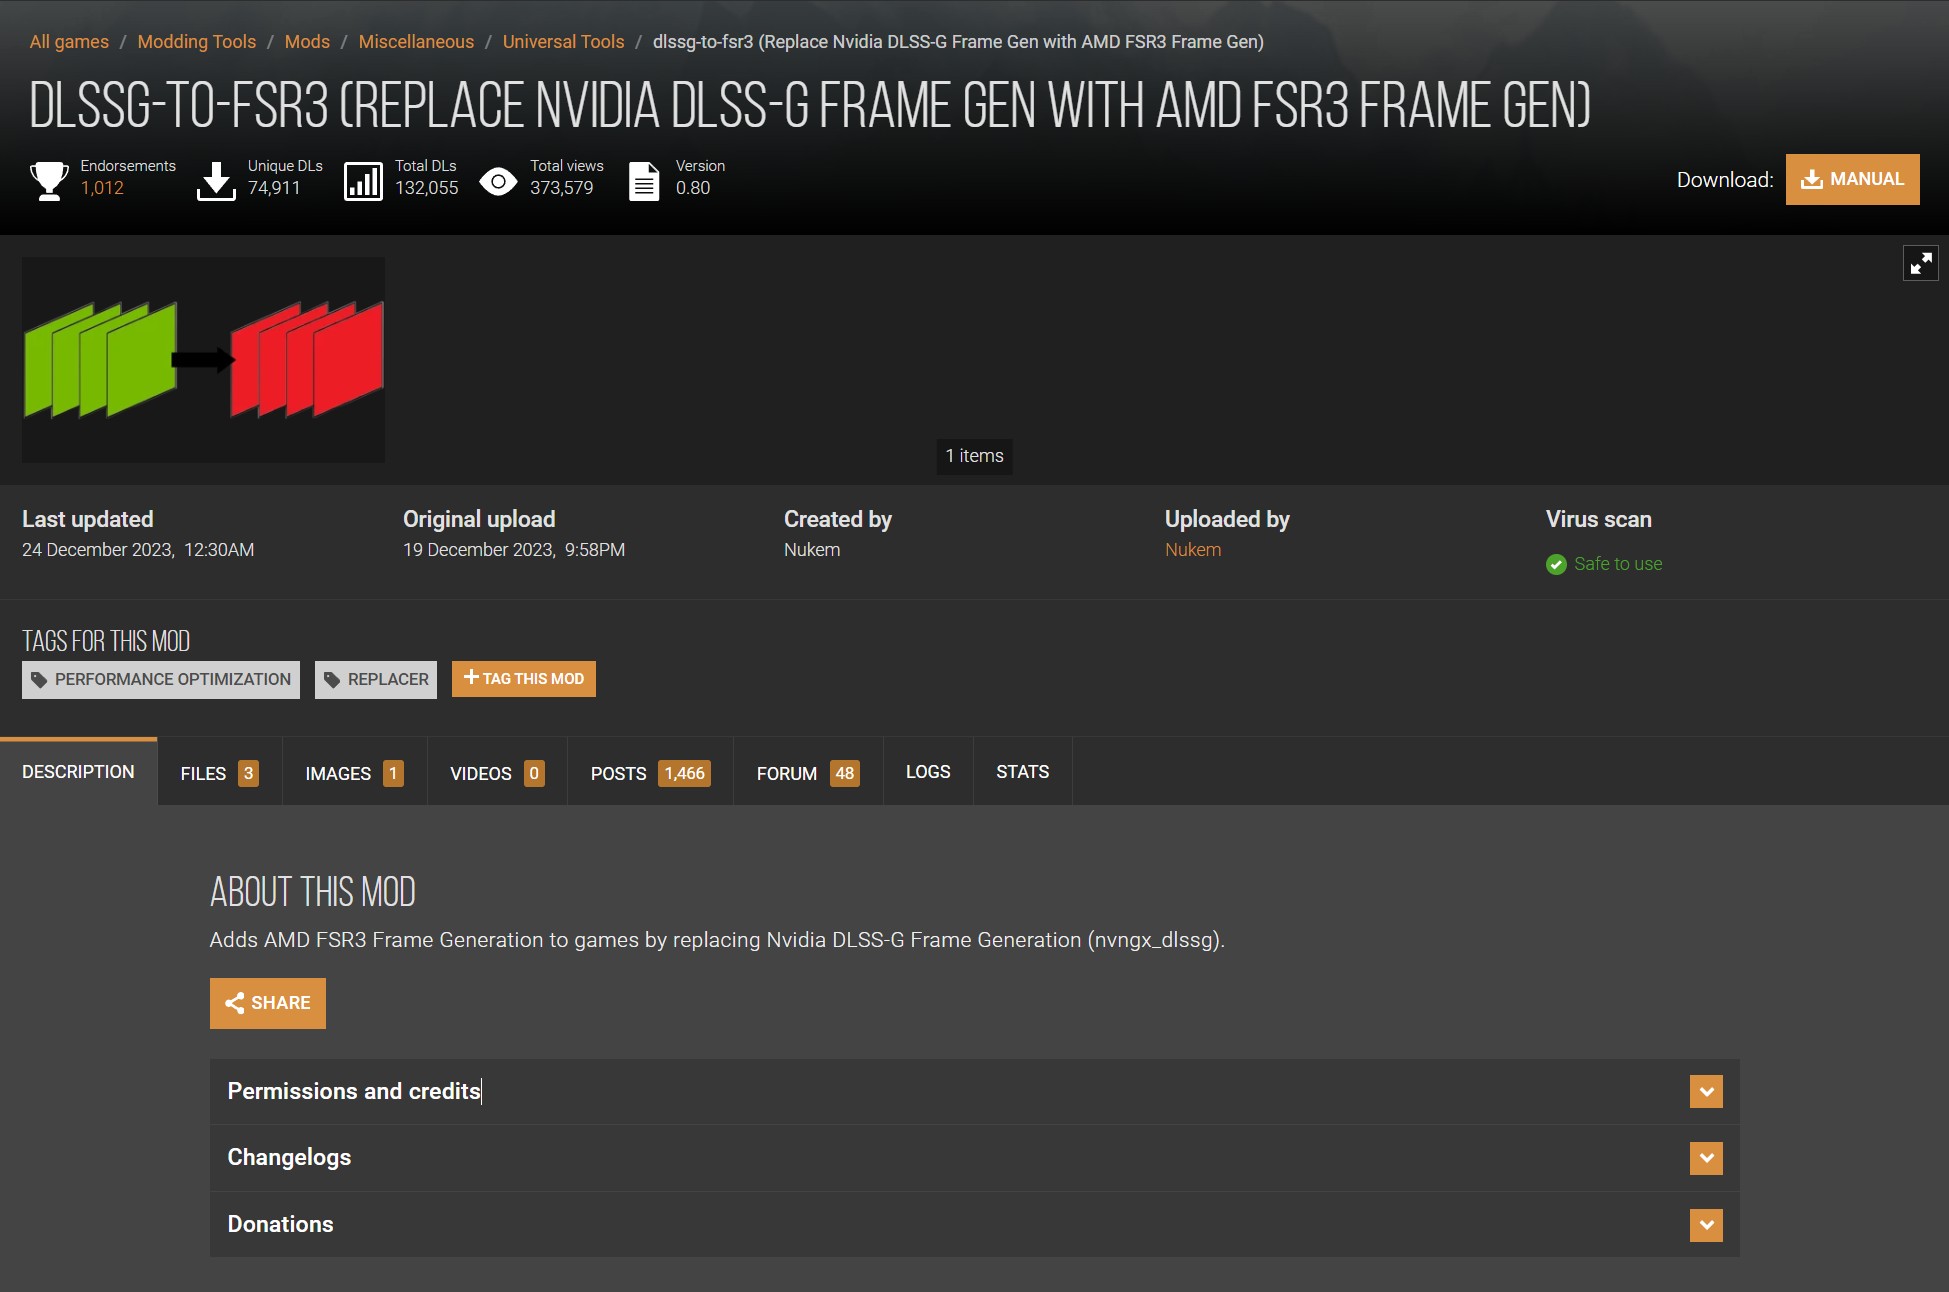Open the Posts tab
Screen dimensions: 1949x1292
pos(650,773)
